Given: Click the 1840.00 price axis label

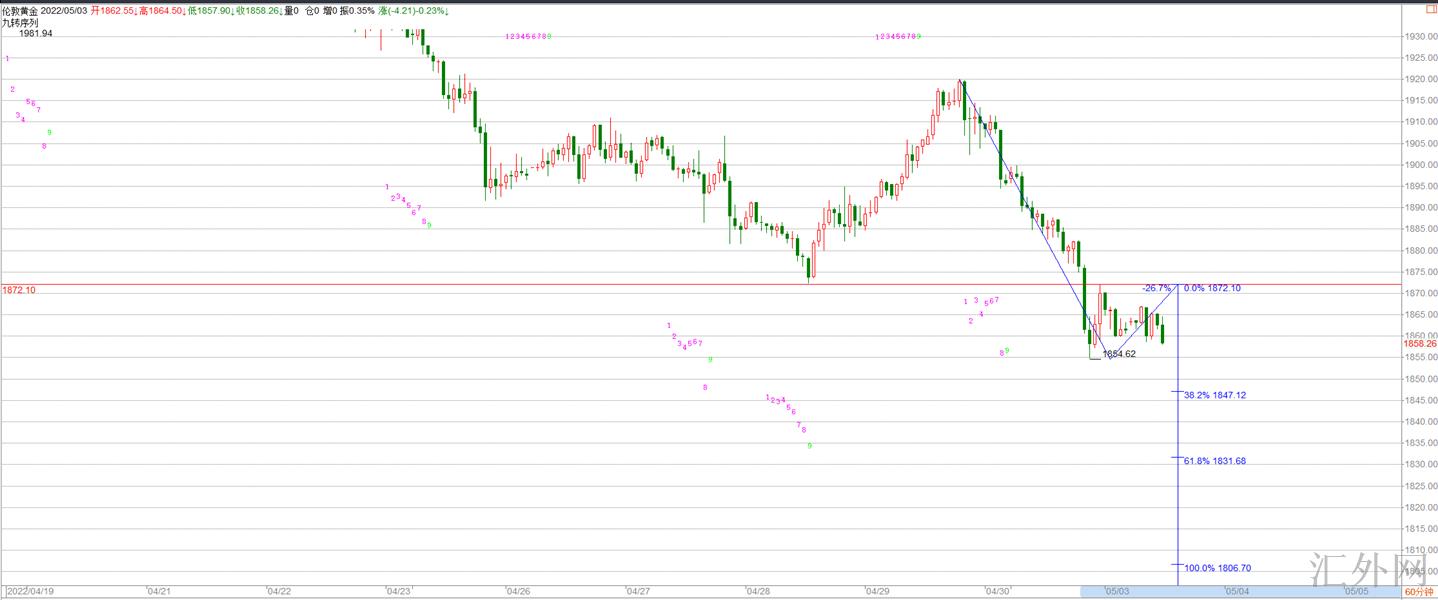Looking at the screenshot, I should (1421, 422).
